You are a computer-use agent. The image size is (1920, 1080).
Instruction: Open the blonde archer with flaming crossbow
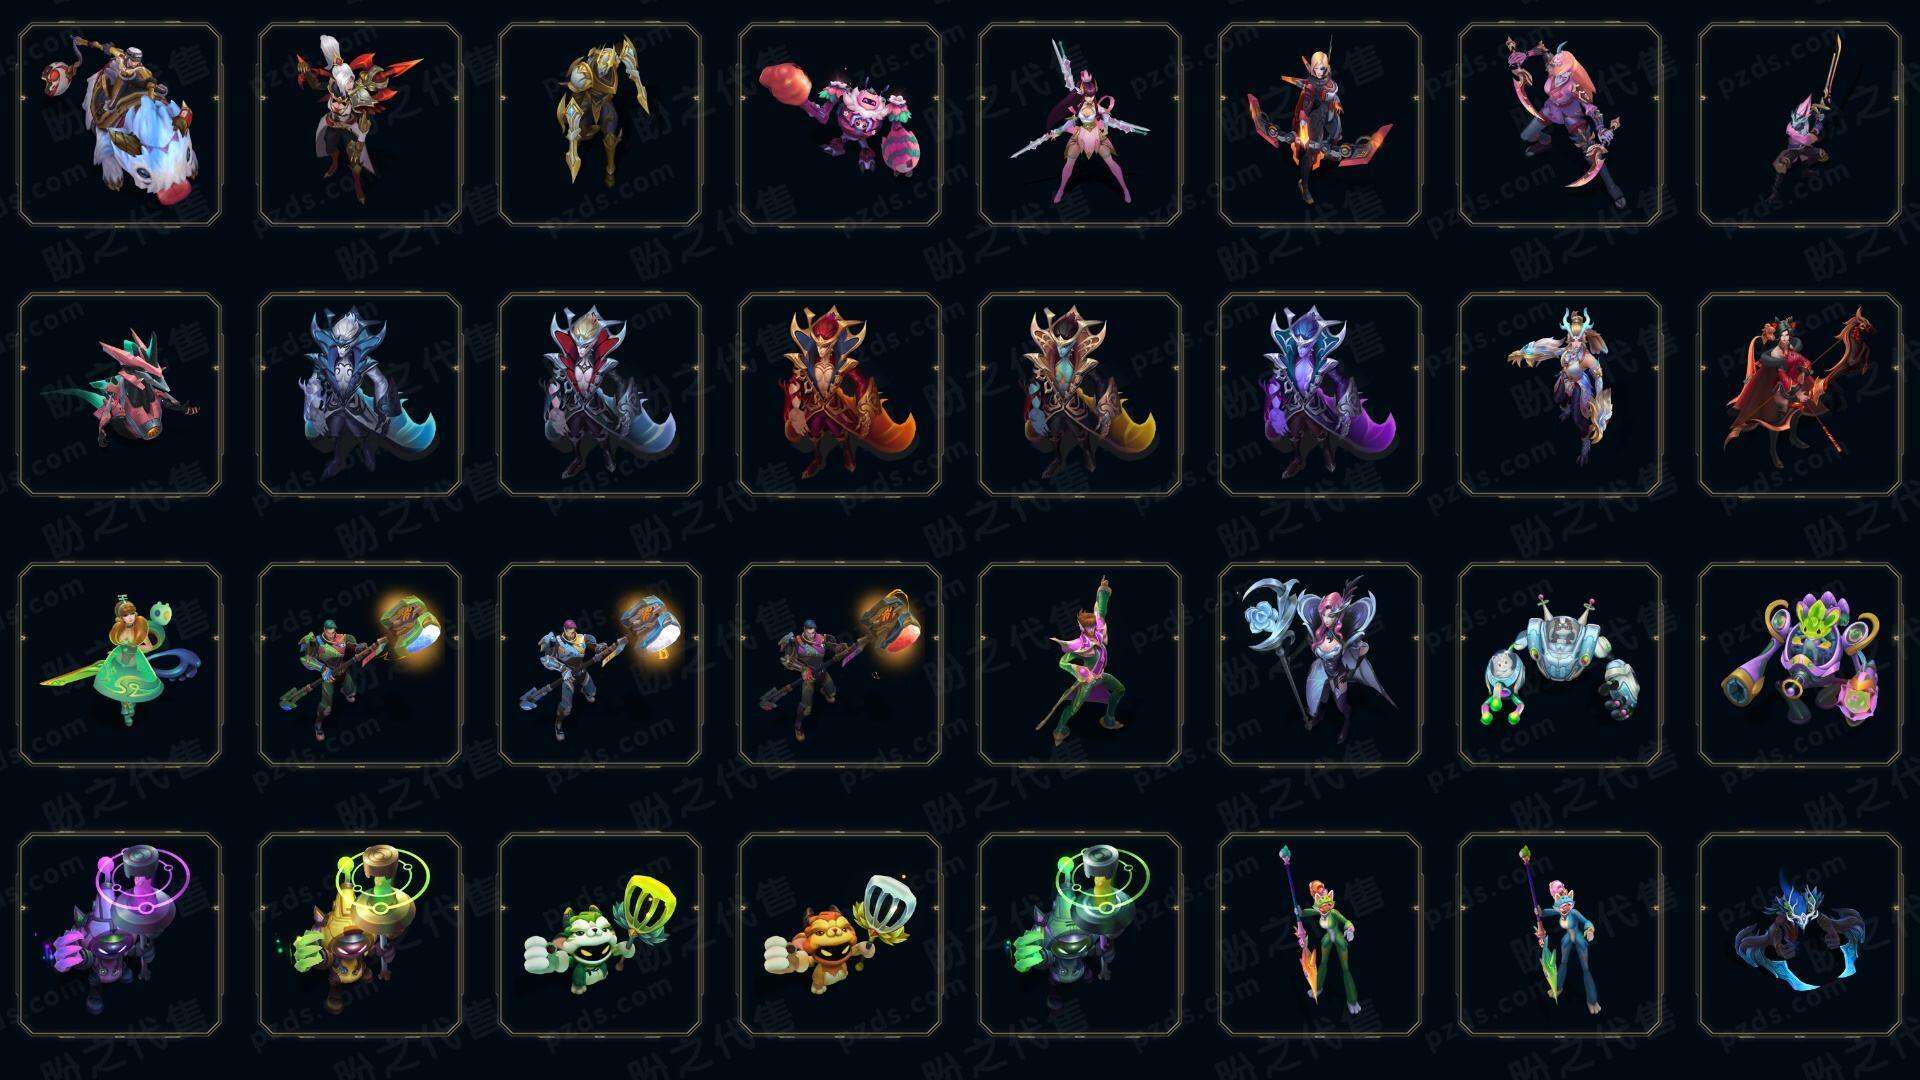(x=1320, y=125)
